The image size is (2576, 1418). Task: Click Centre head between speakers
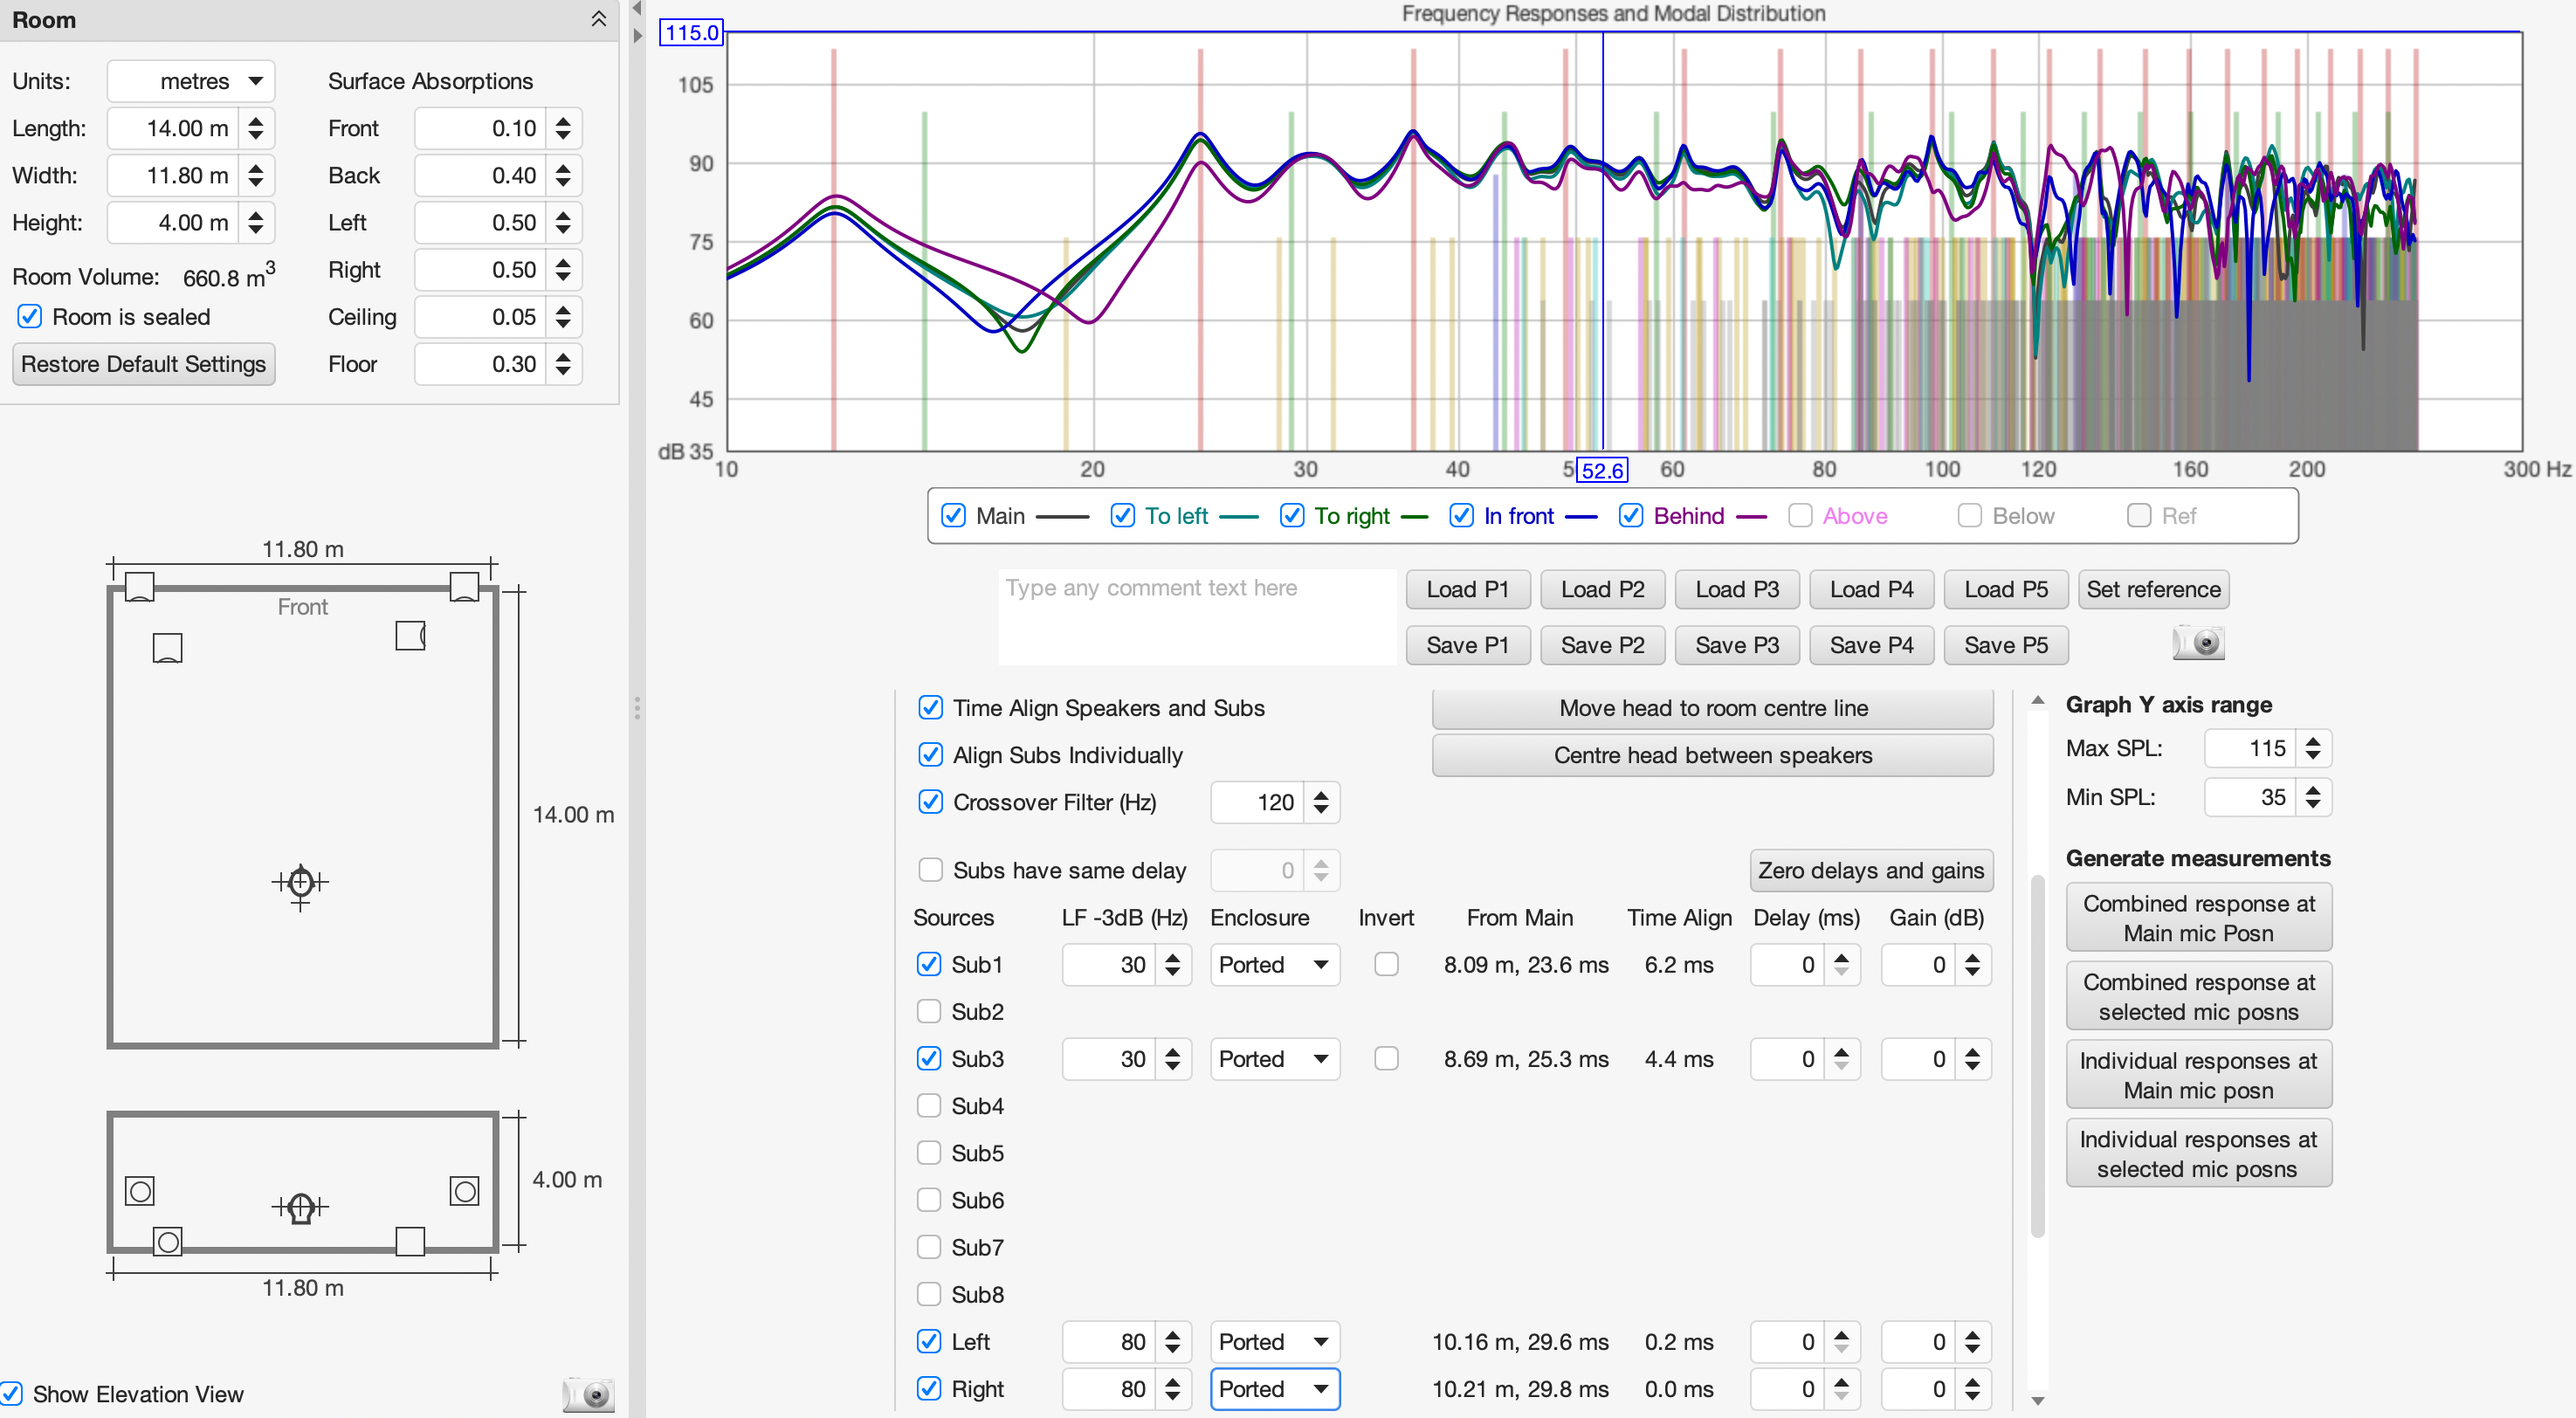[x=1712, y=755]
